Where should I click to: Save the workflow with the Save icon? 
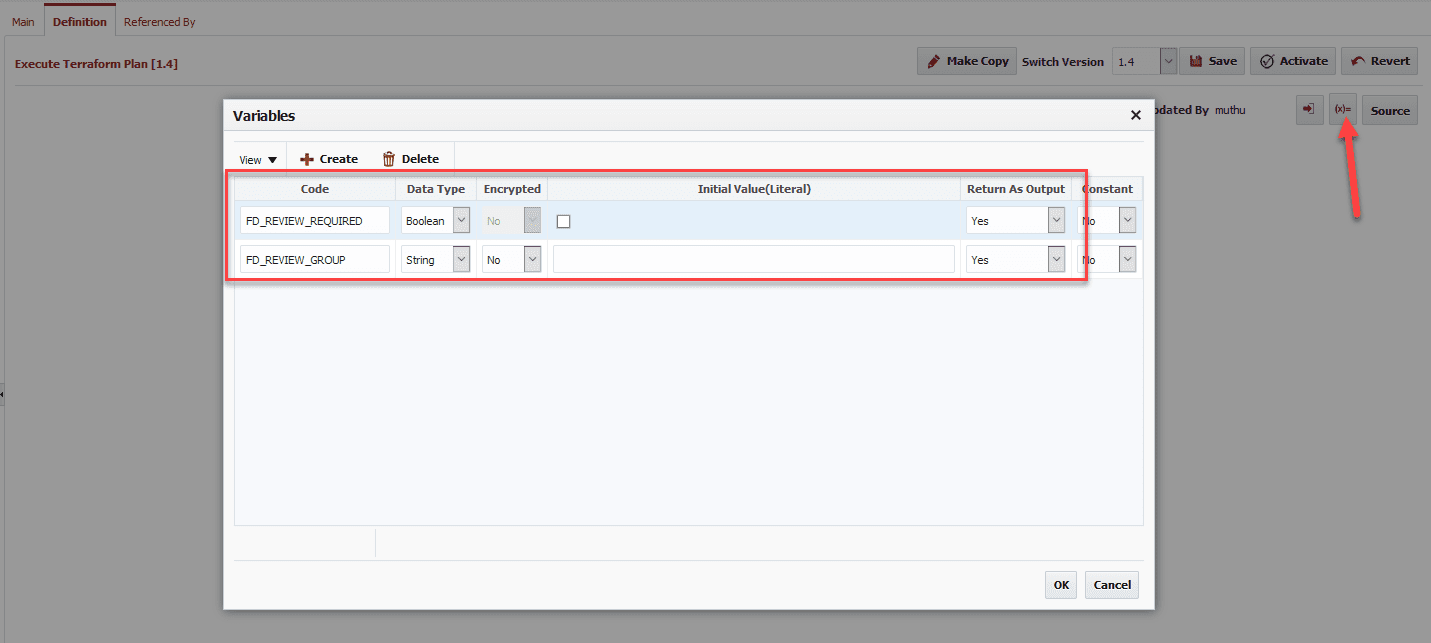point(1213,61)
